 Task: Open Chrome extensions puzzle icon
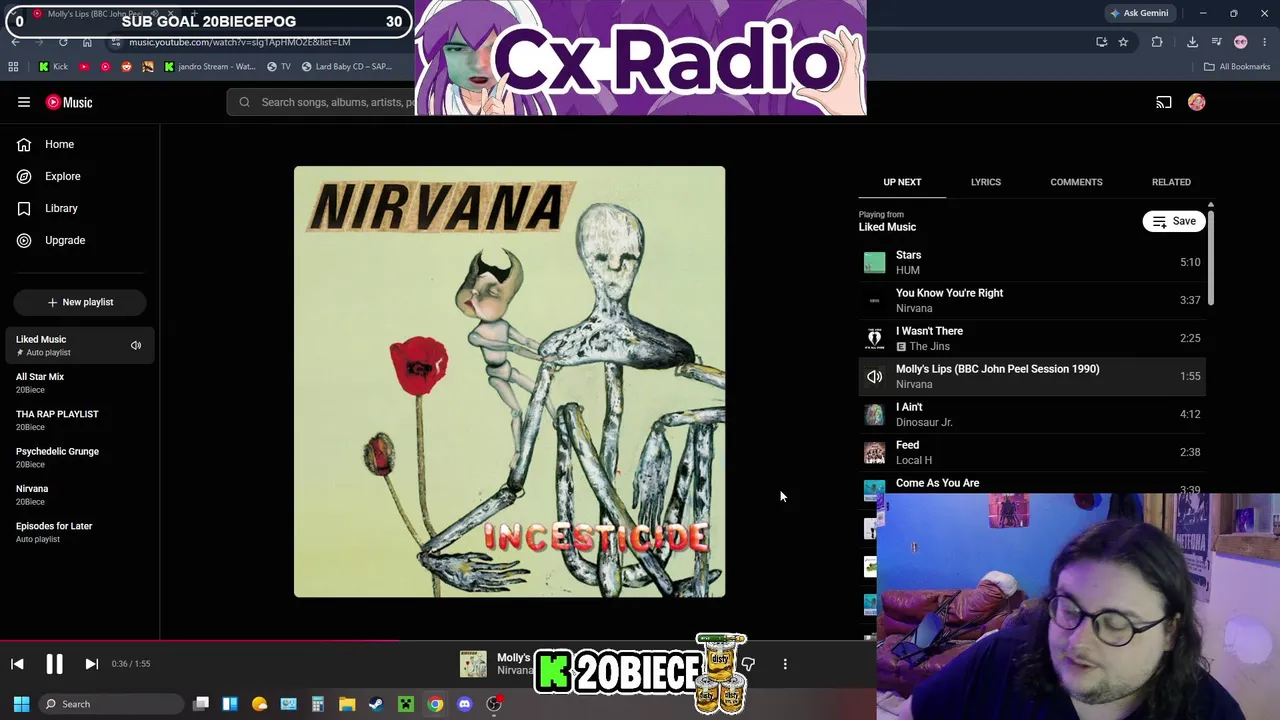point(1157,42)
